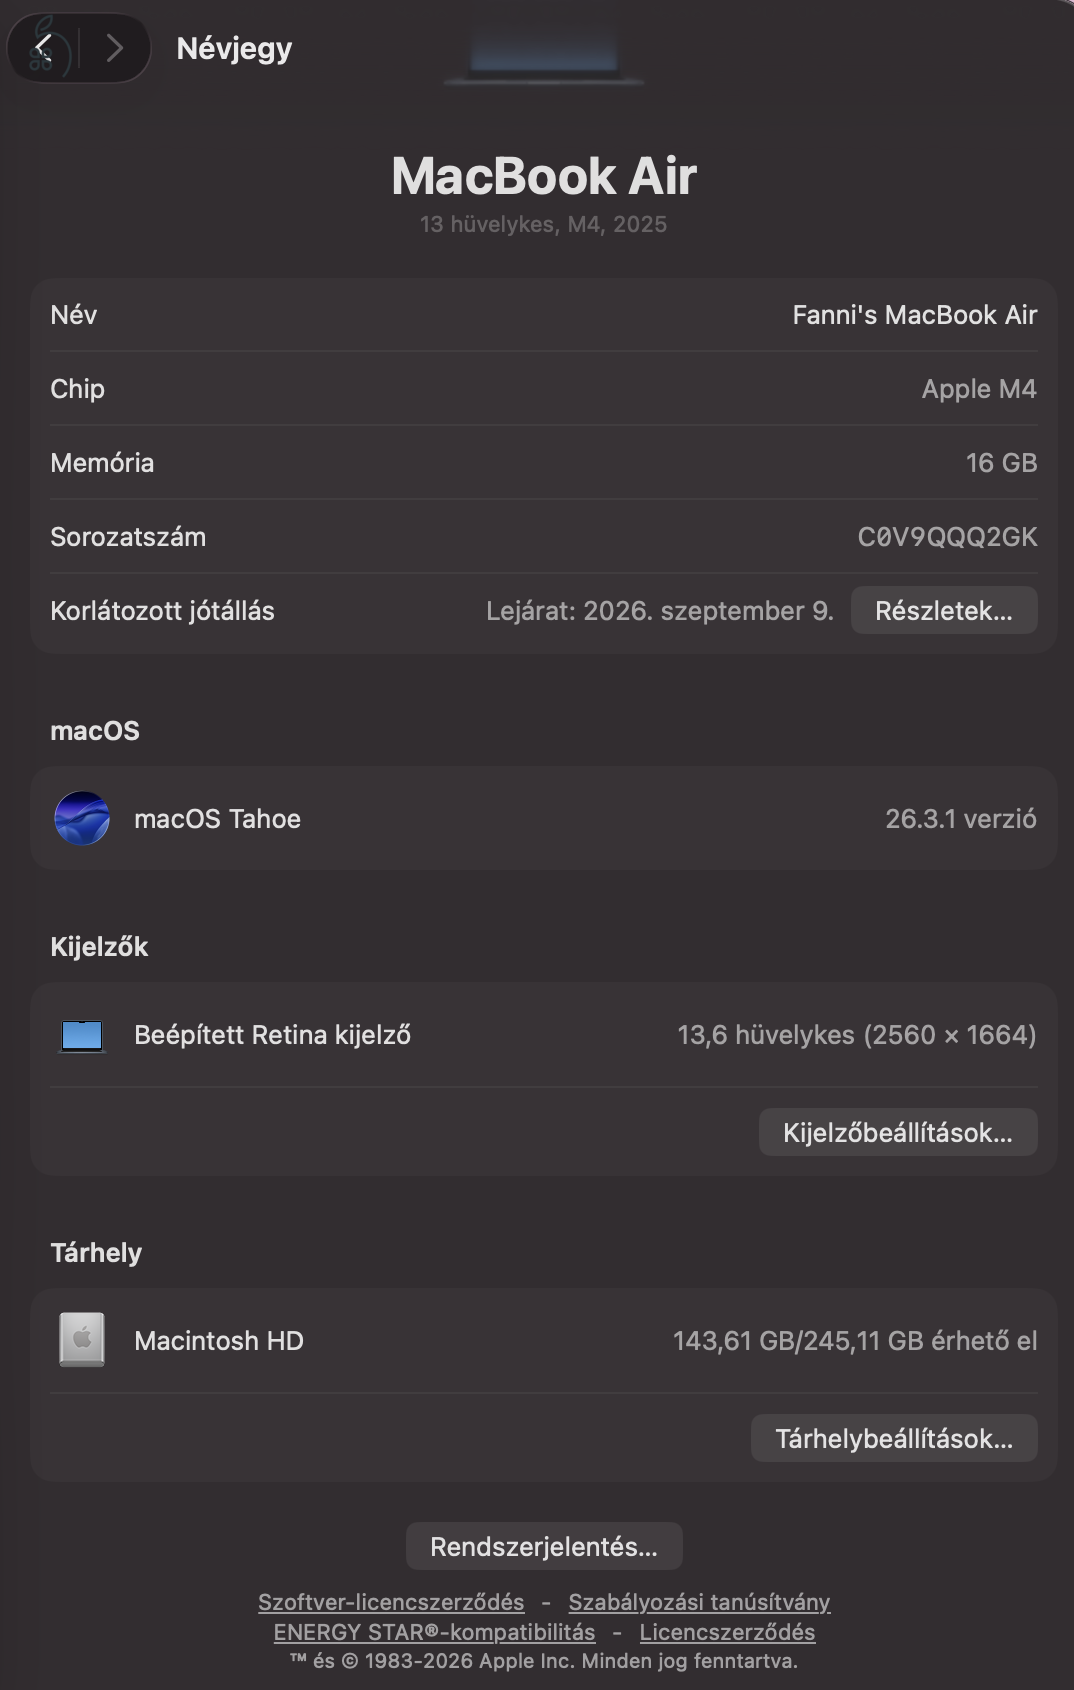
Task: Open the Licencszerződés link
Action: click(x=727, y=1632)
